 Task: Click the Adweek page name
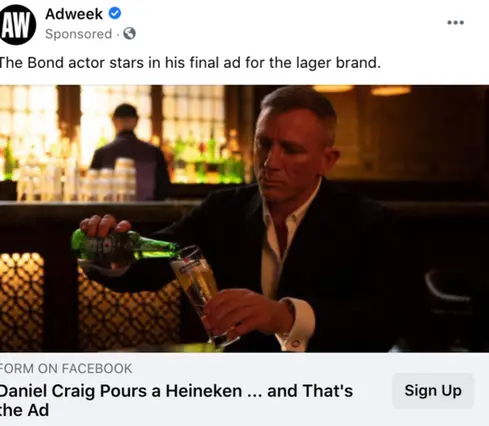[74, 14]
